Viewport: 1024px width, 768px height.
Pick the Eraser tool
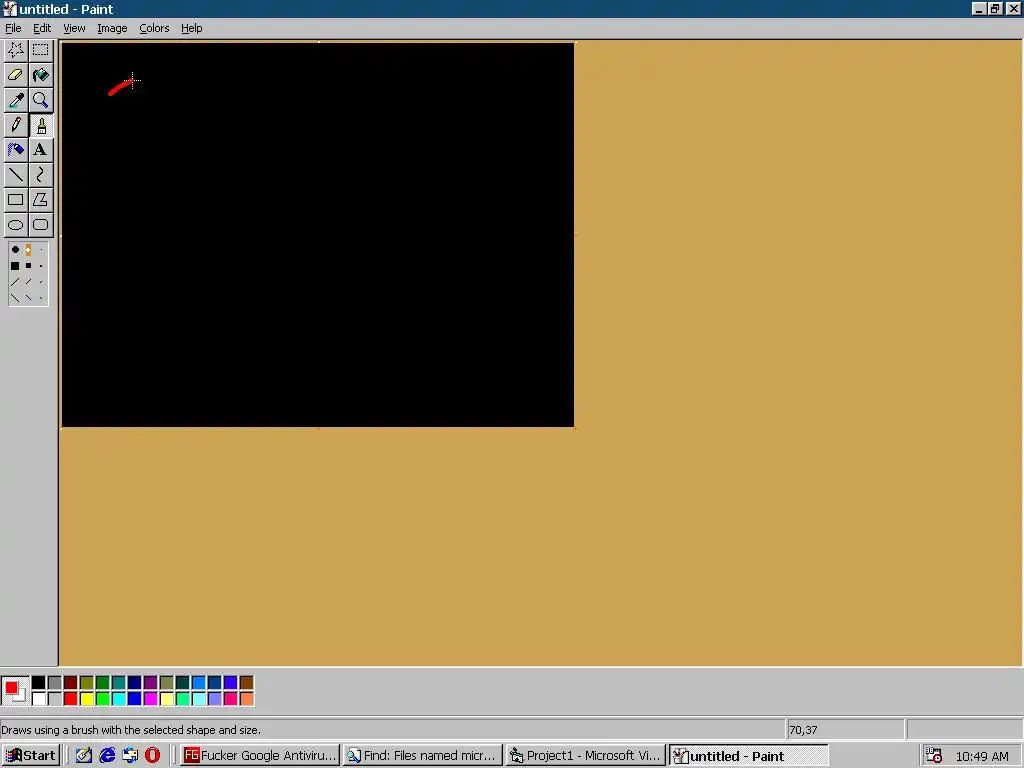(16, 74)
